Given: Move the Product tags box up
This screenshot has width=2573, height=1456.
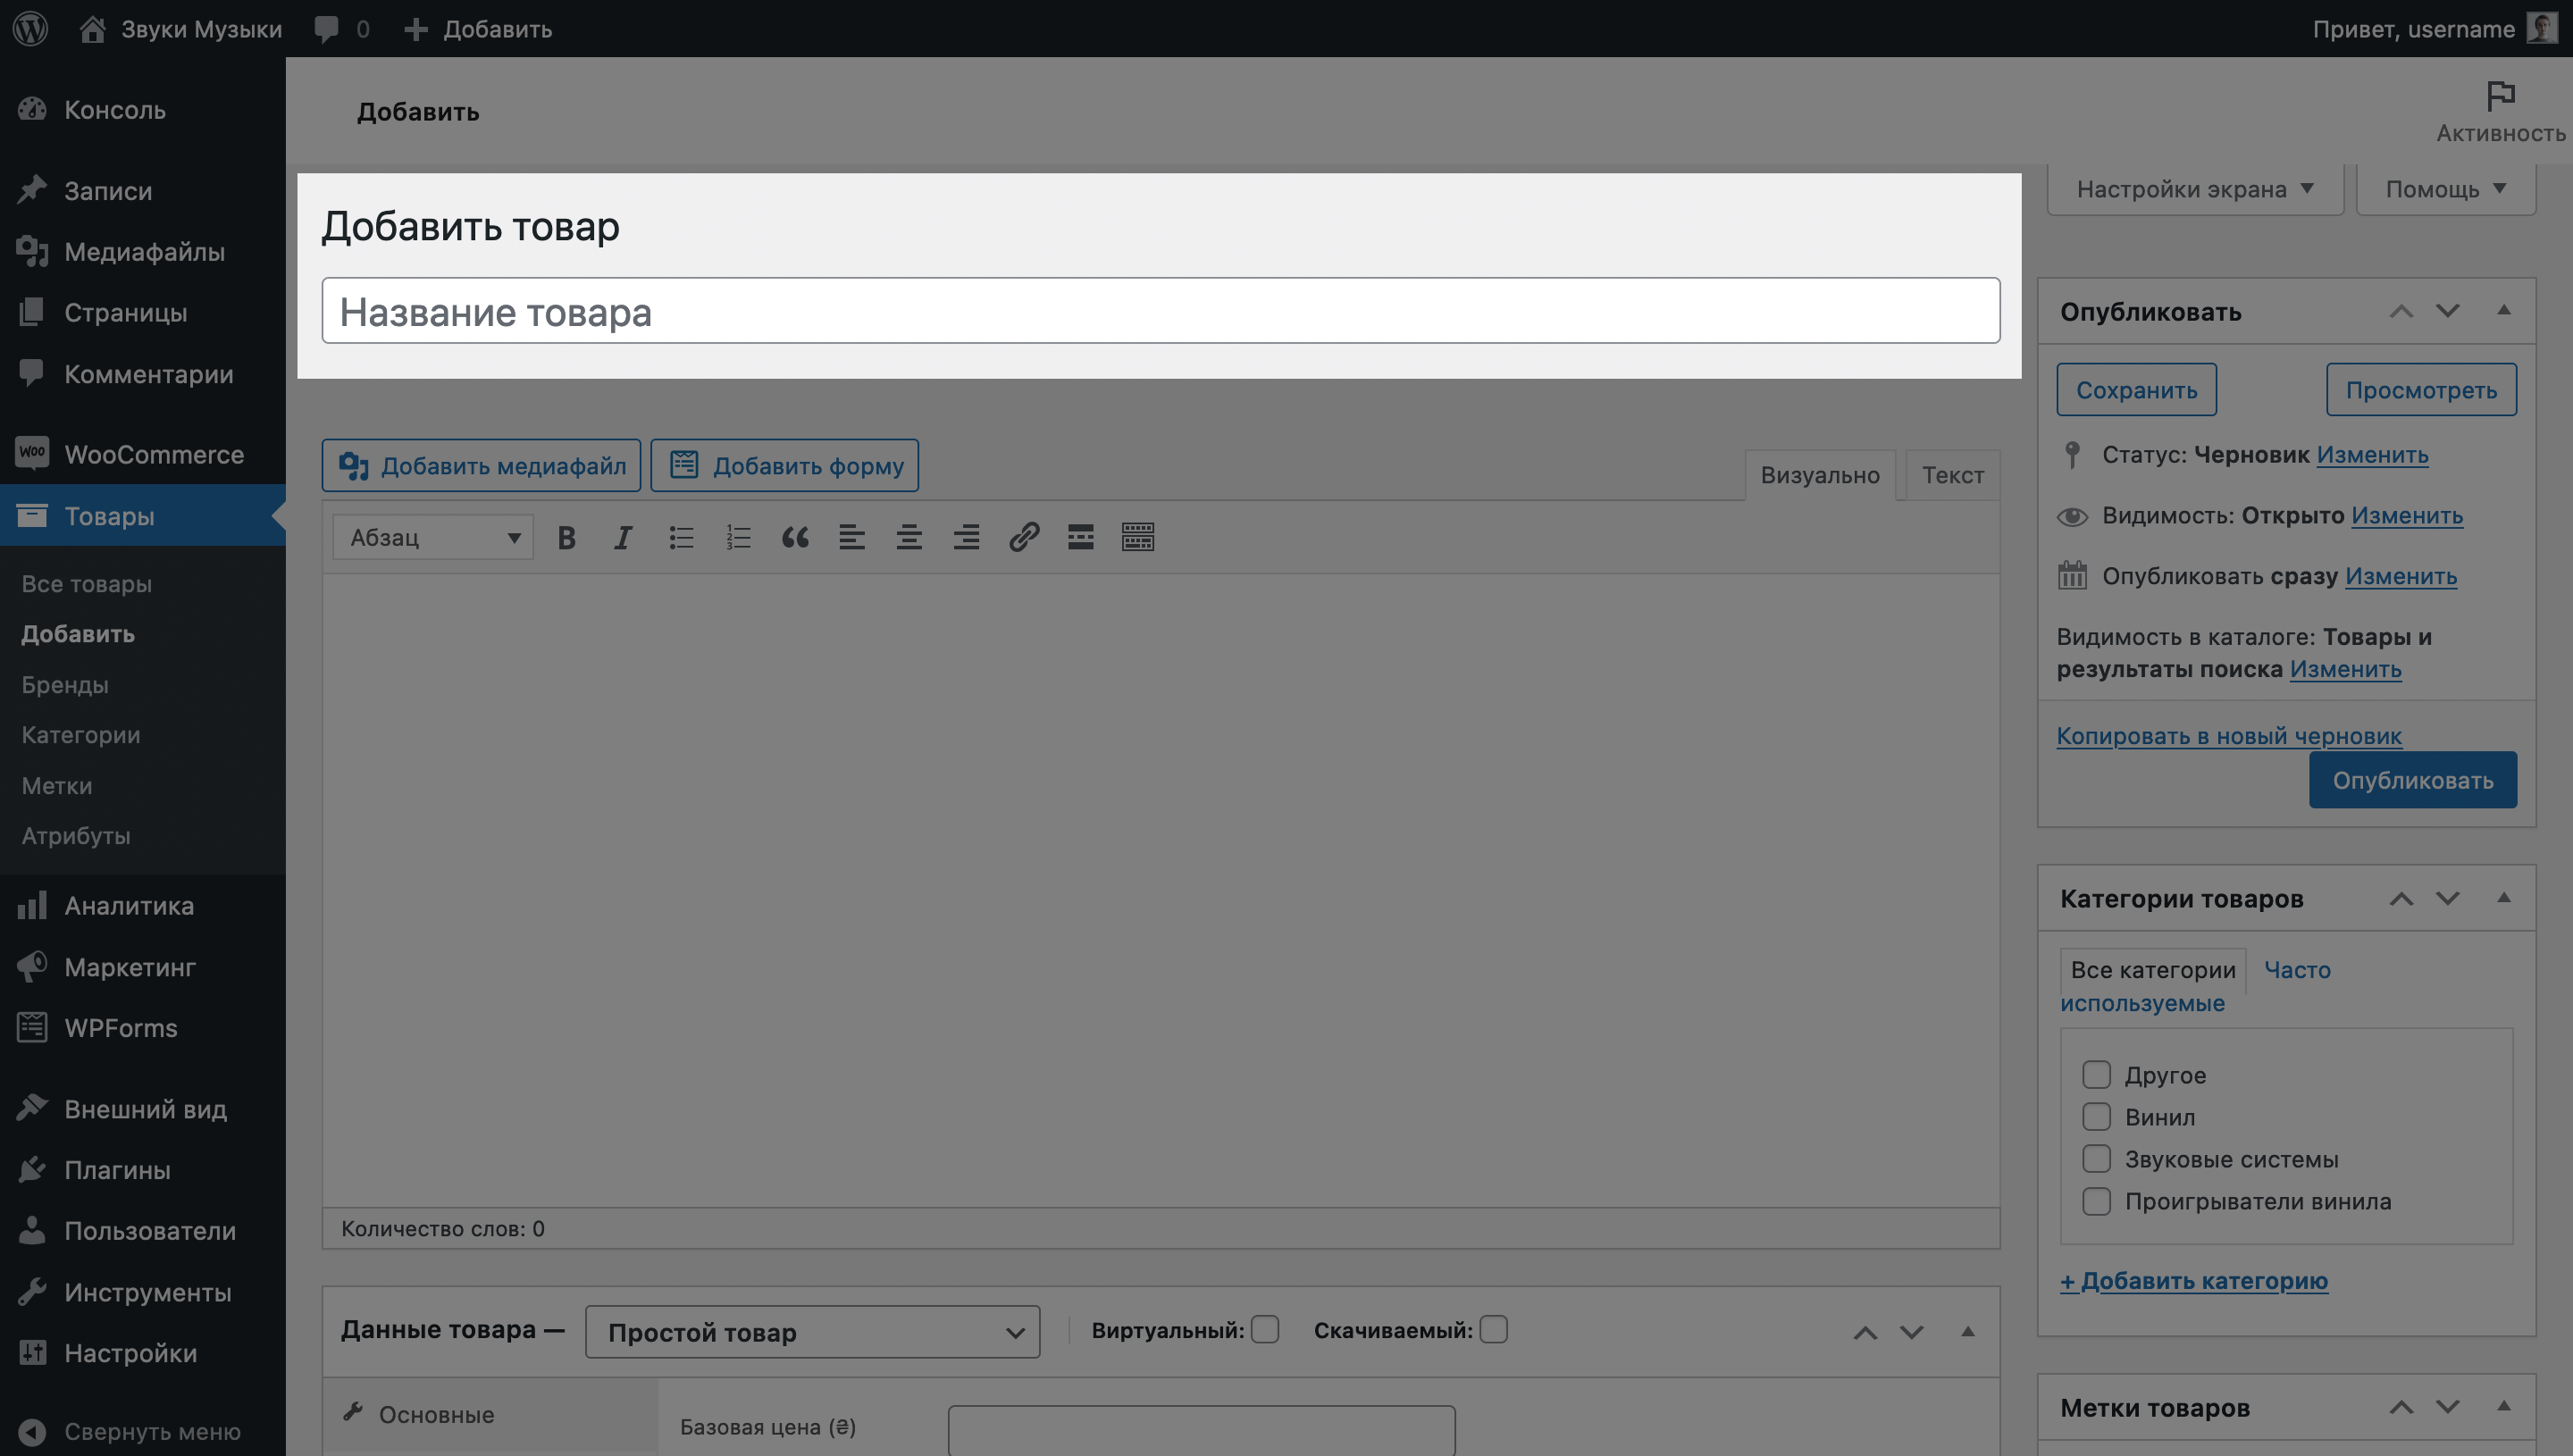Looking at the screenshot, I should click(2401, 1407).
